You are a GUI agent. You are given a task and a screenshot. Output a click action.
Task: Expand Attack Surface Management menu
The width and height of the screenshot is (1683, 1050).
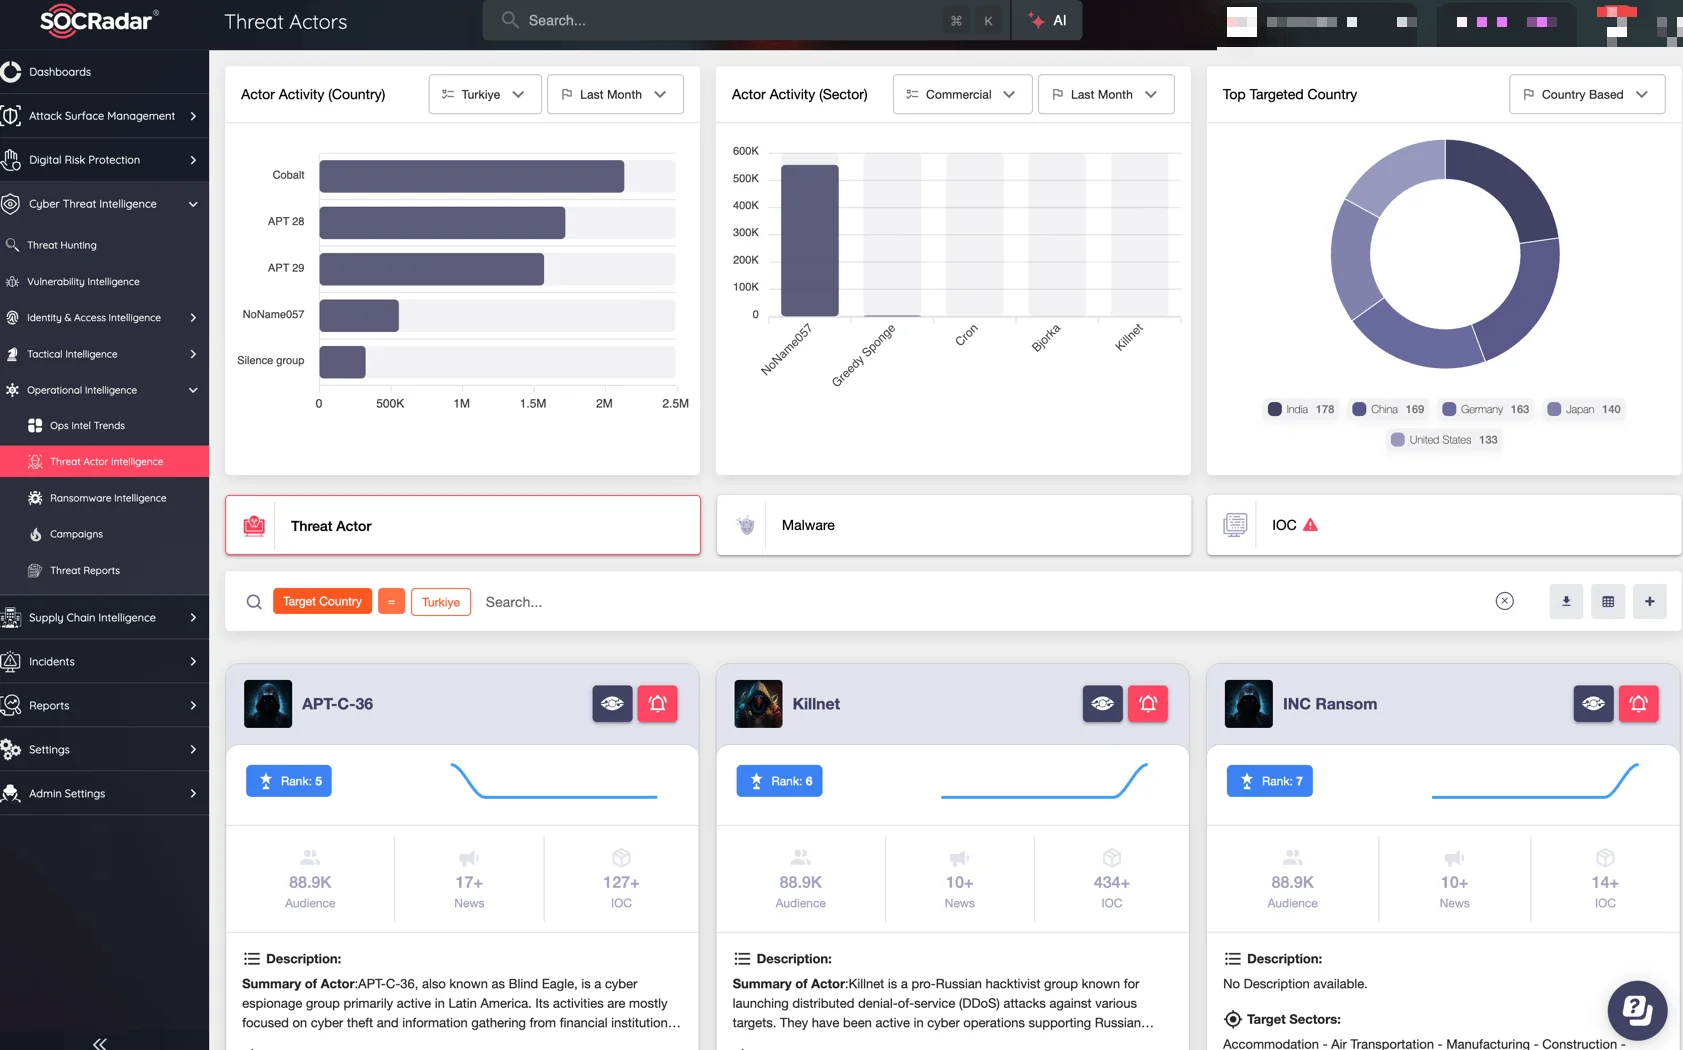click(x=104, y=116)
